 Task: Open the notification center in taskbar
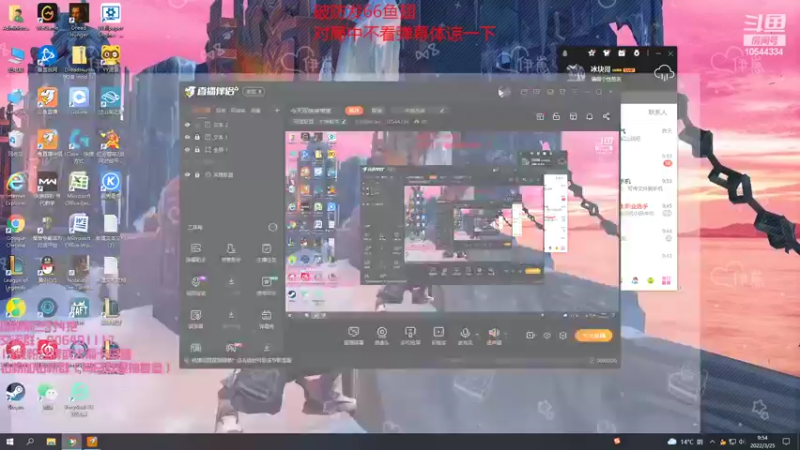[x=786, y=442]
